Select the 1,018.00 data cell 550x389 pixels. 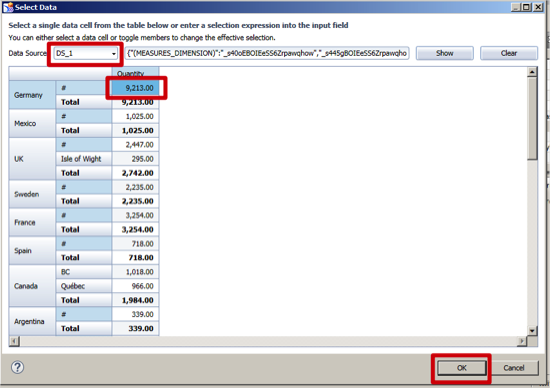[135, 272]
